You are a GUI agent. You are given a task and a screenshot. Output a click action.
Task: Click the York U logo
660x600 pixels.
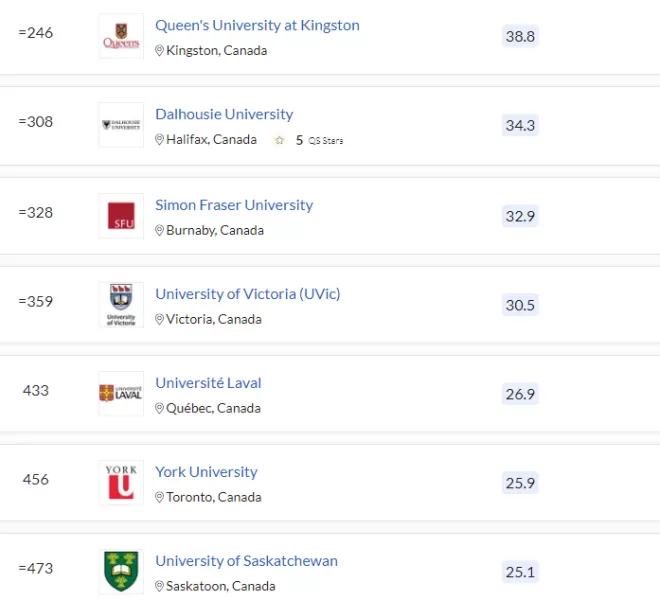pyautogui.click(x=121, y=483)
